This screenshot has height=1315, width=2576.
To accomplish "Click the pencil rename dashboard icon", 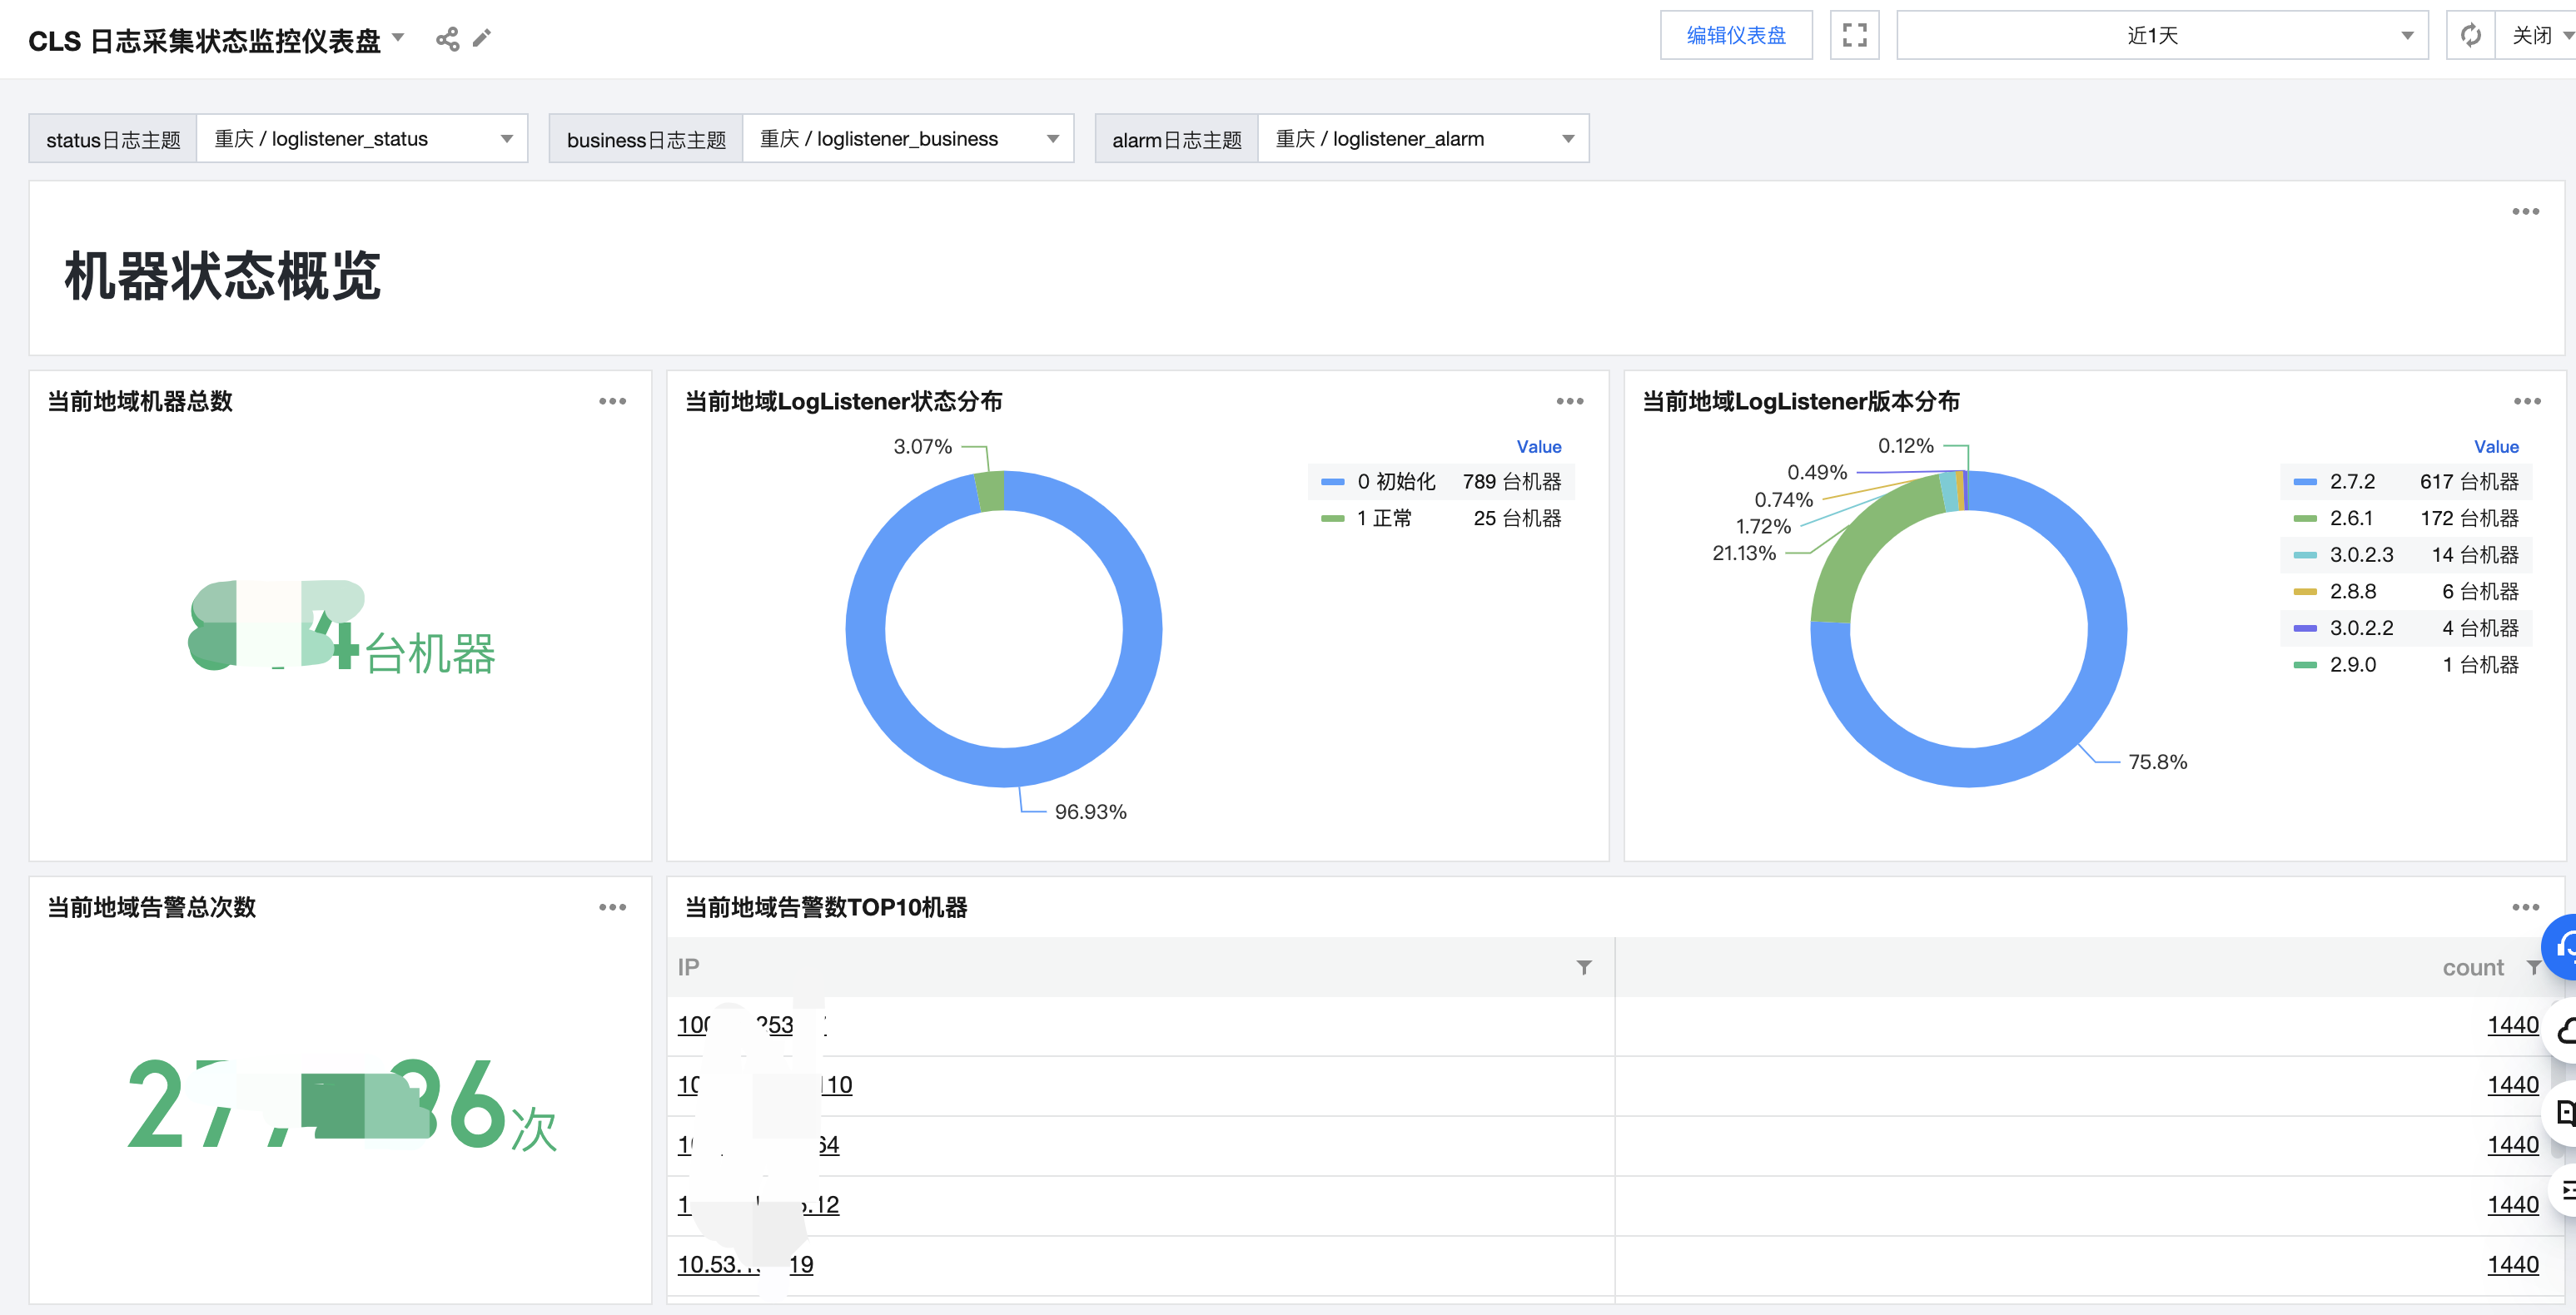I will (x=482, y=38).
